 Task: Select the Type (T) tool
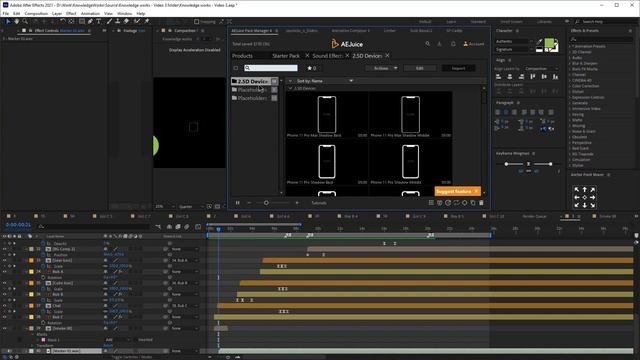(98, 21)
